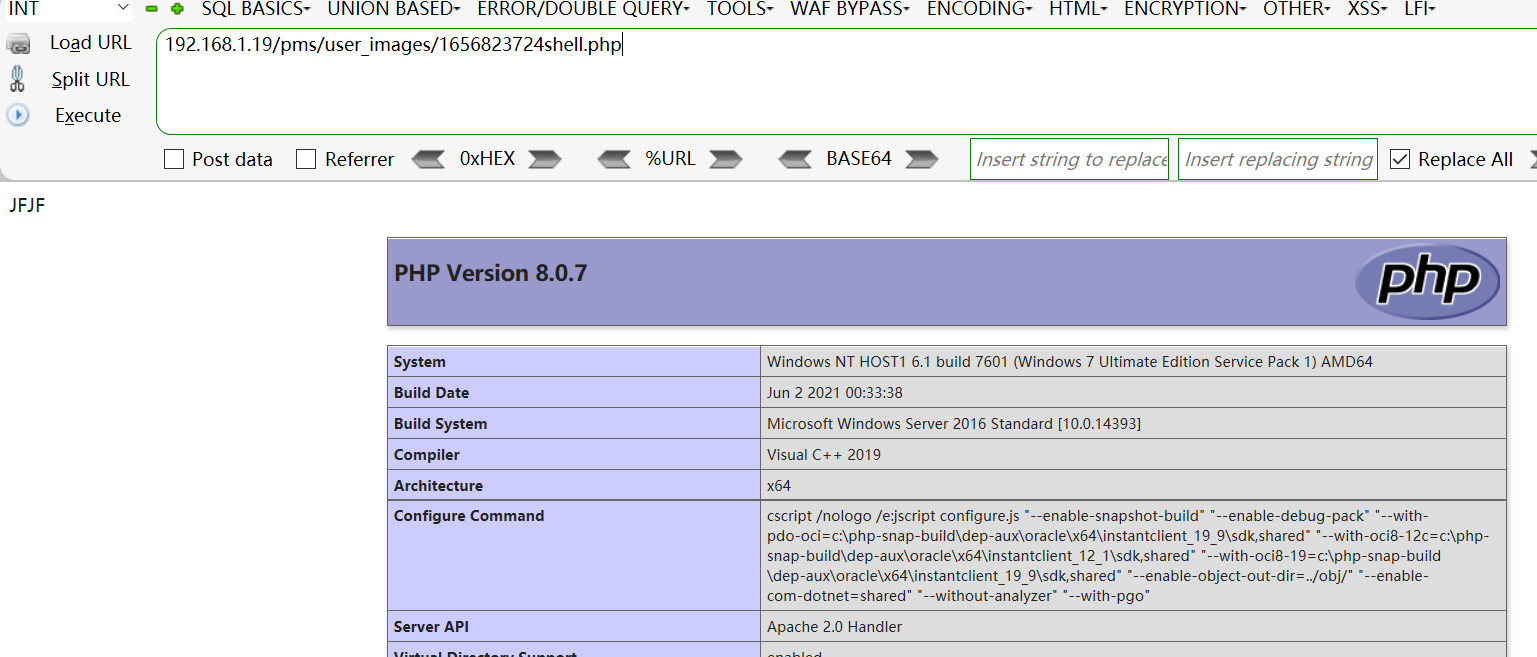Click right arrow beside BASE64
The height and width of the screenshot is (657, 1537).
tap(921, 159)
